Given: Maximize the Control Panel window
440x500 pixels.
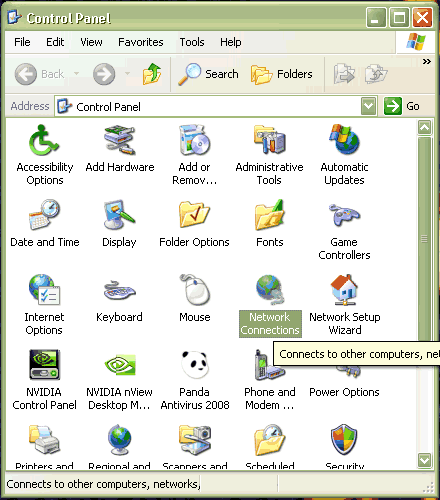Looking at the screenshot, I should pos(399,17).
